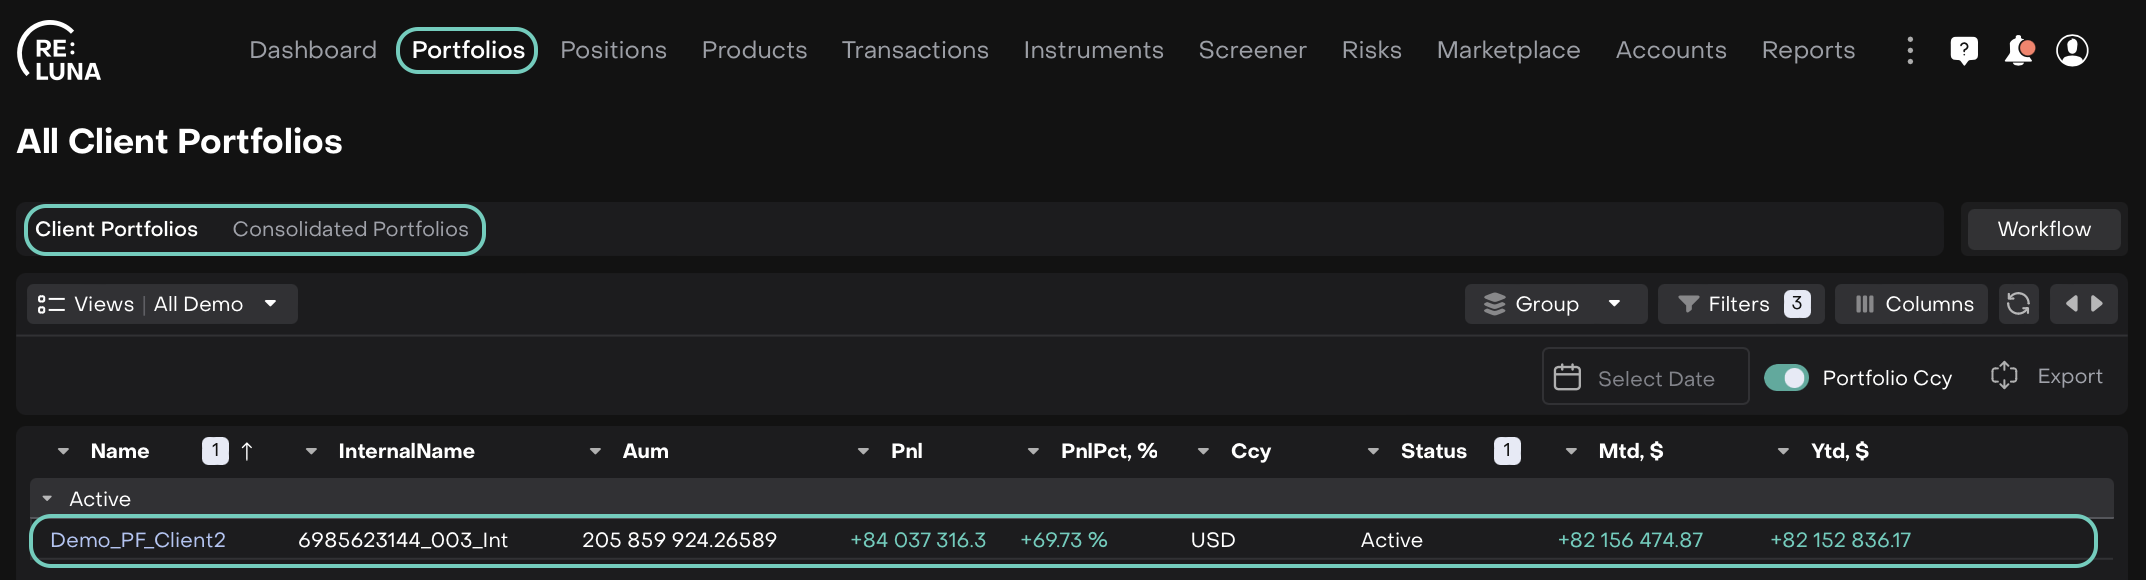Click the Workflow button
The image size is (2146, 580).
2043,229
